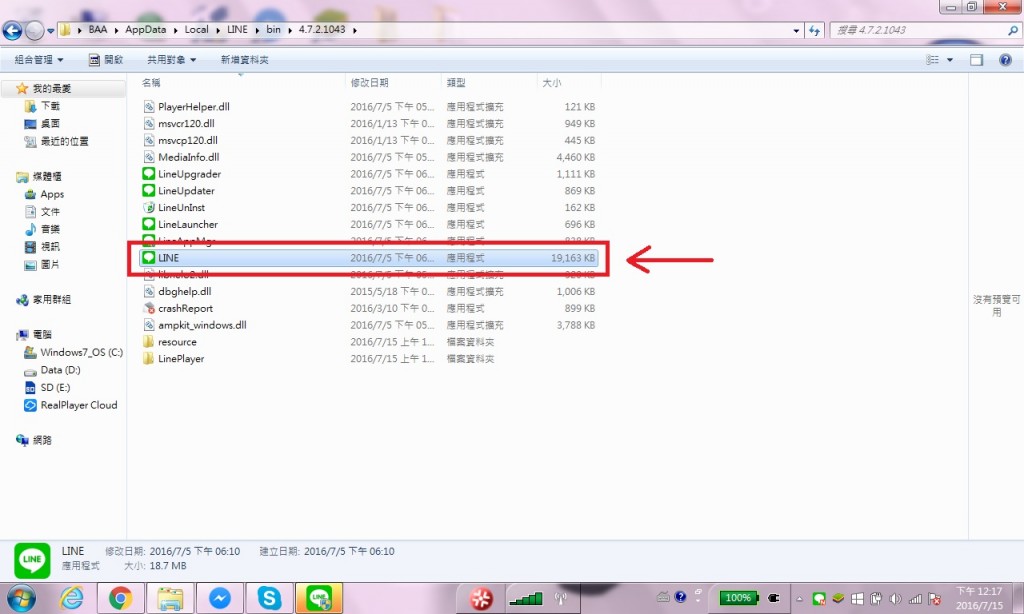This screenshot has width=1024, height=614.
Task: Launch Internet Explorer from taskbar
Action: (71, 598)
